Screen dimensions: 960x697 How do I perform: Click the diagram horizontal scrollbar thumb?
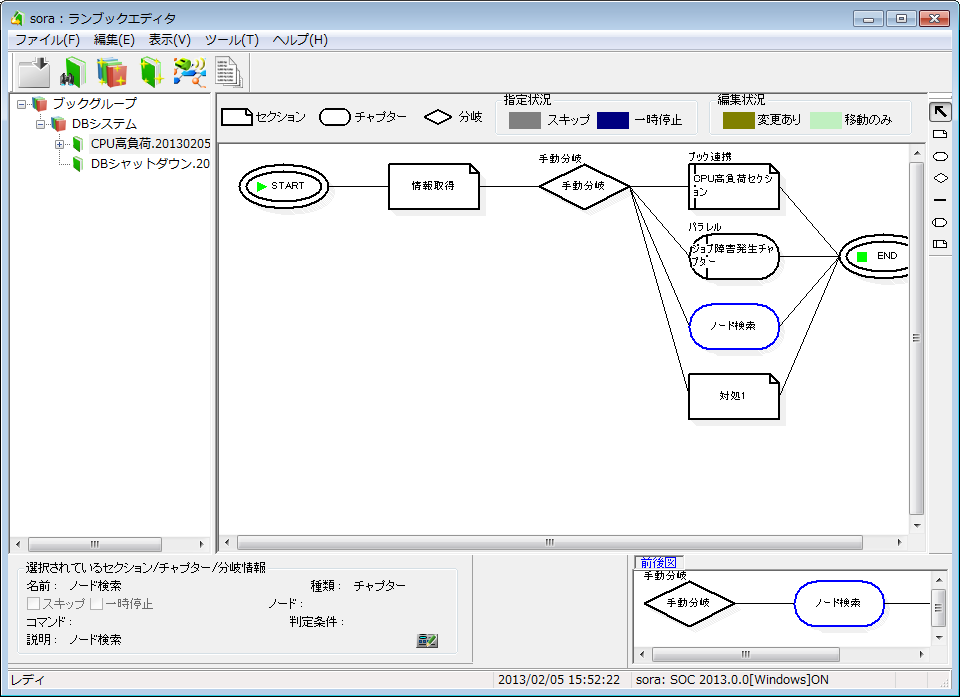point(550,542)
